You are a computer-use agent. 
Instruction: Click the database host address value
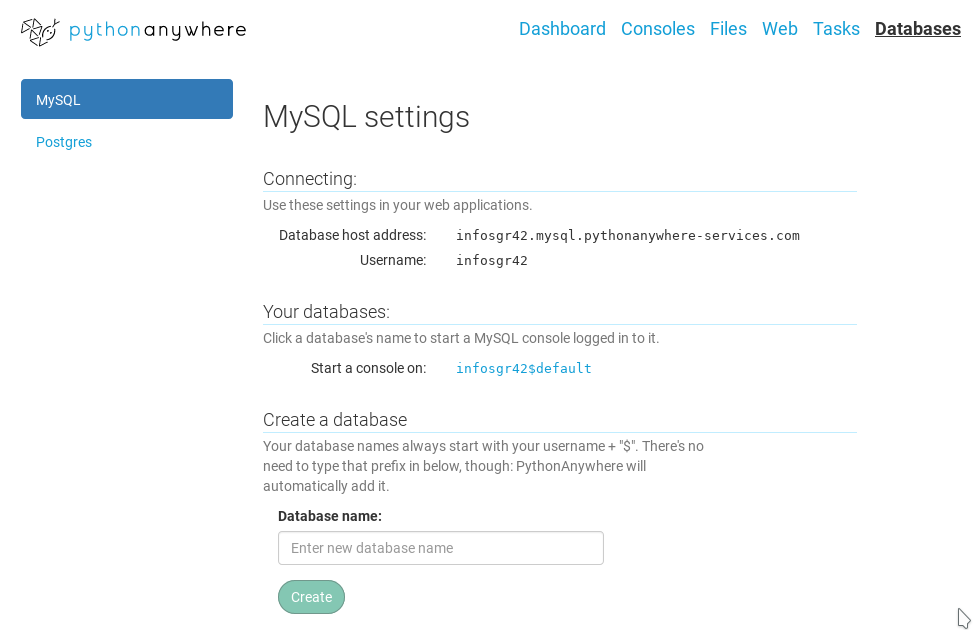click(627, 236)
